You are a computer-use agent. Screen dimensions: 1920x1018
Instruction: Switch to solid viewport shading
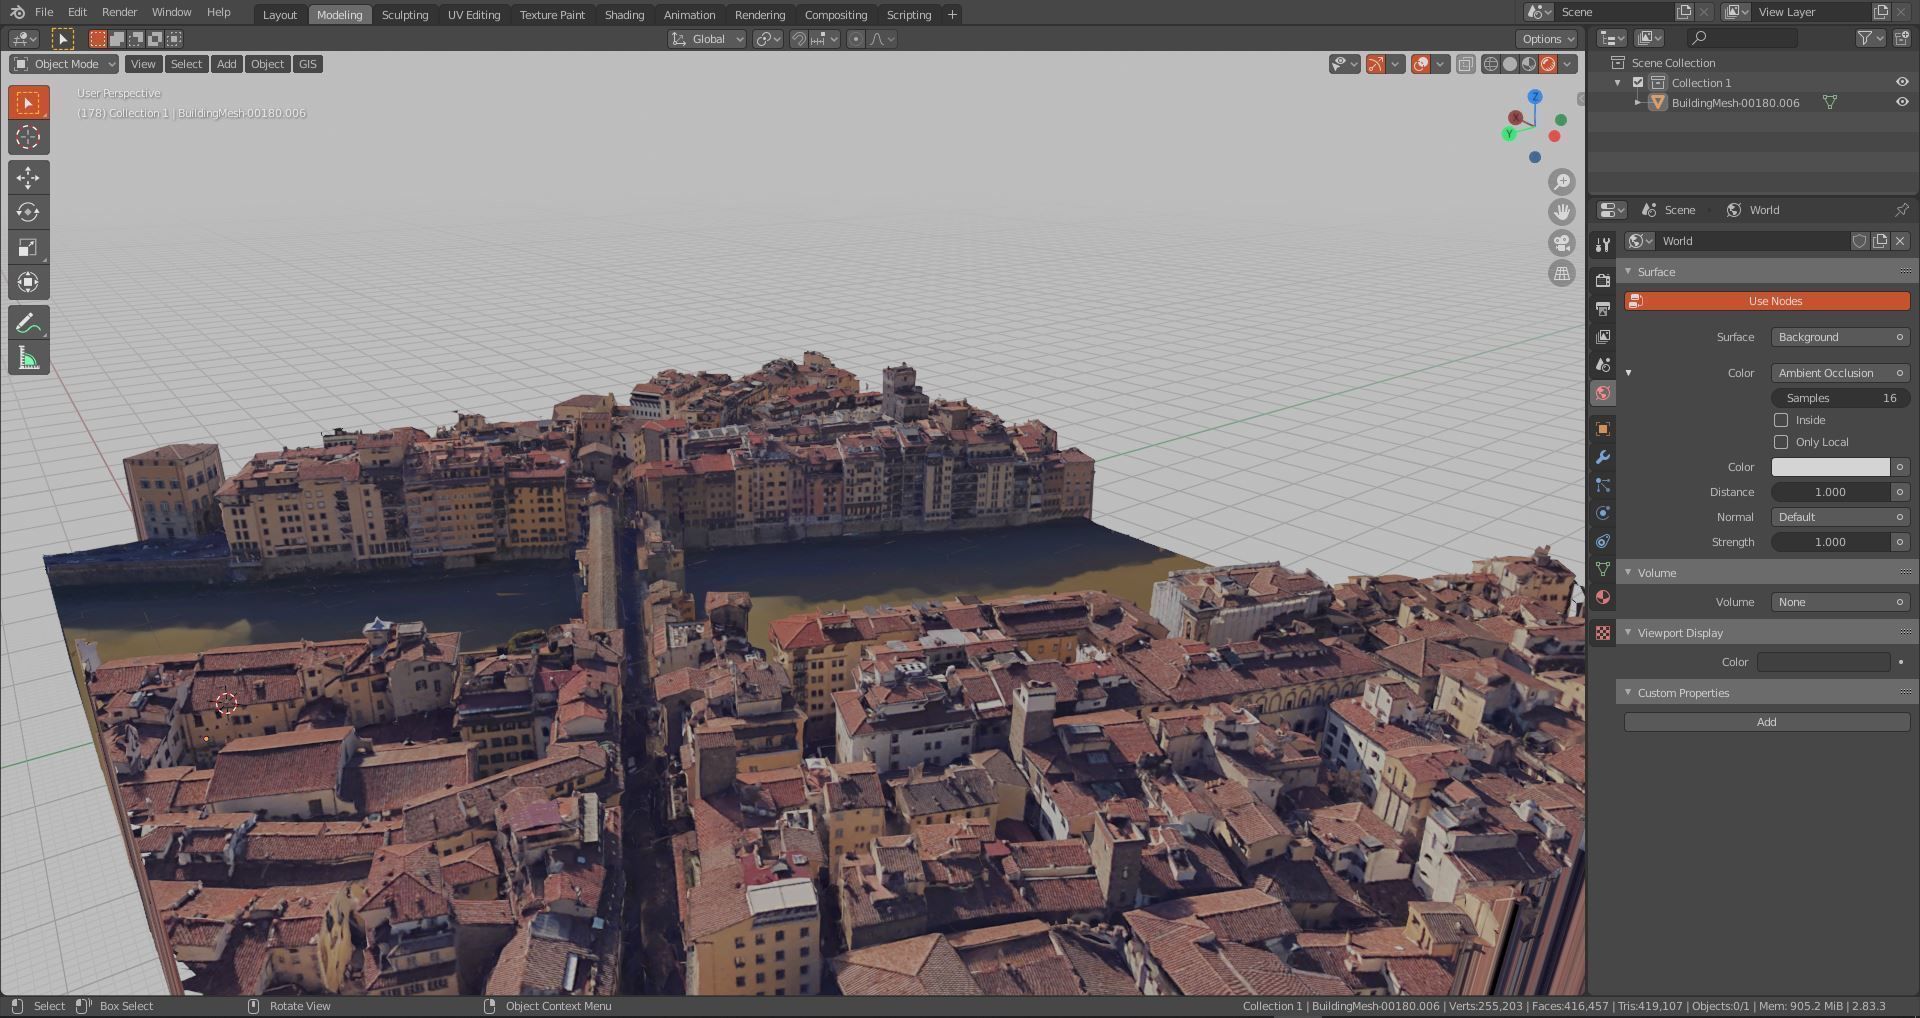[x=1510, y=64]
